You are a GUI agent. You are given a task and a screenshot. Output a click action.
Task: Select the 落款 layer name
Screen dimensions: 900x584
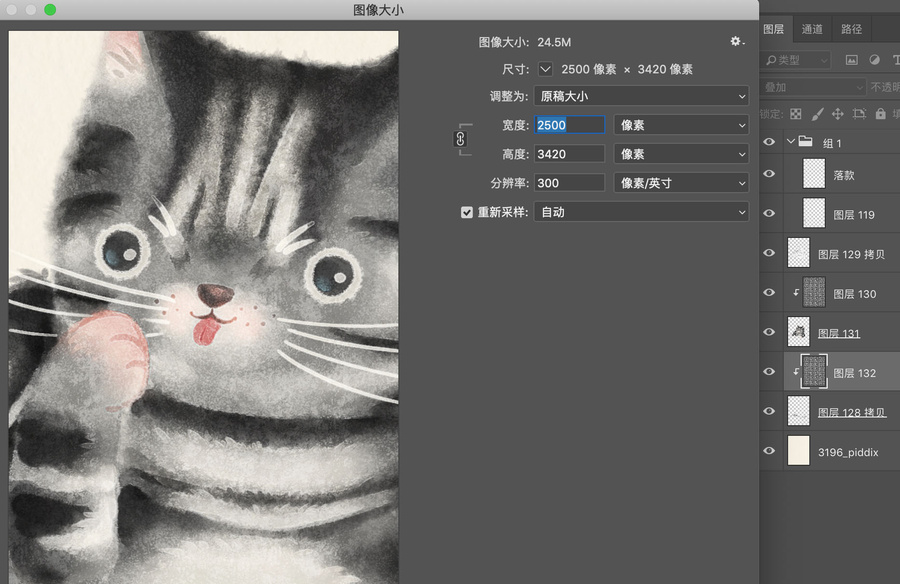point(844,175)
